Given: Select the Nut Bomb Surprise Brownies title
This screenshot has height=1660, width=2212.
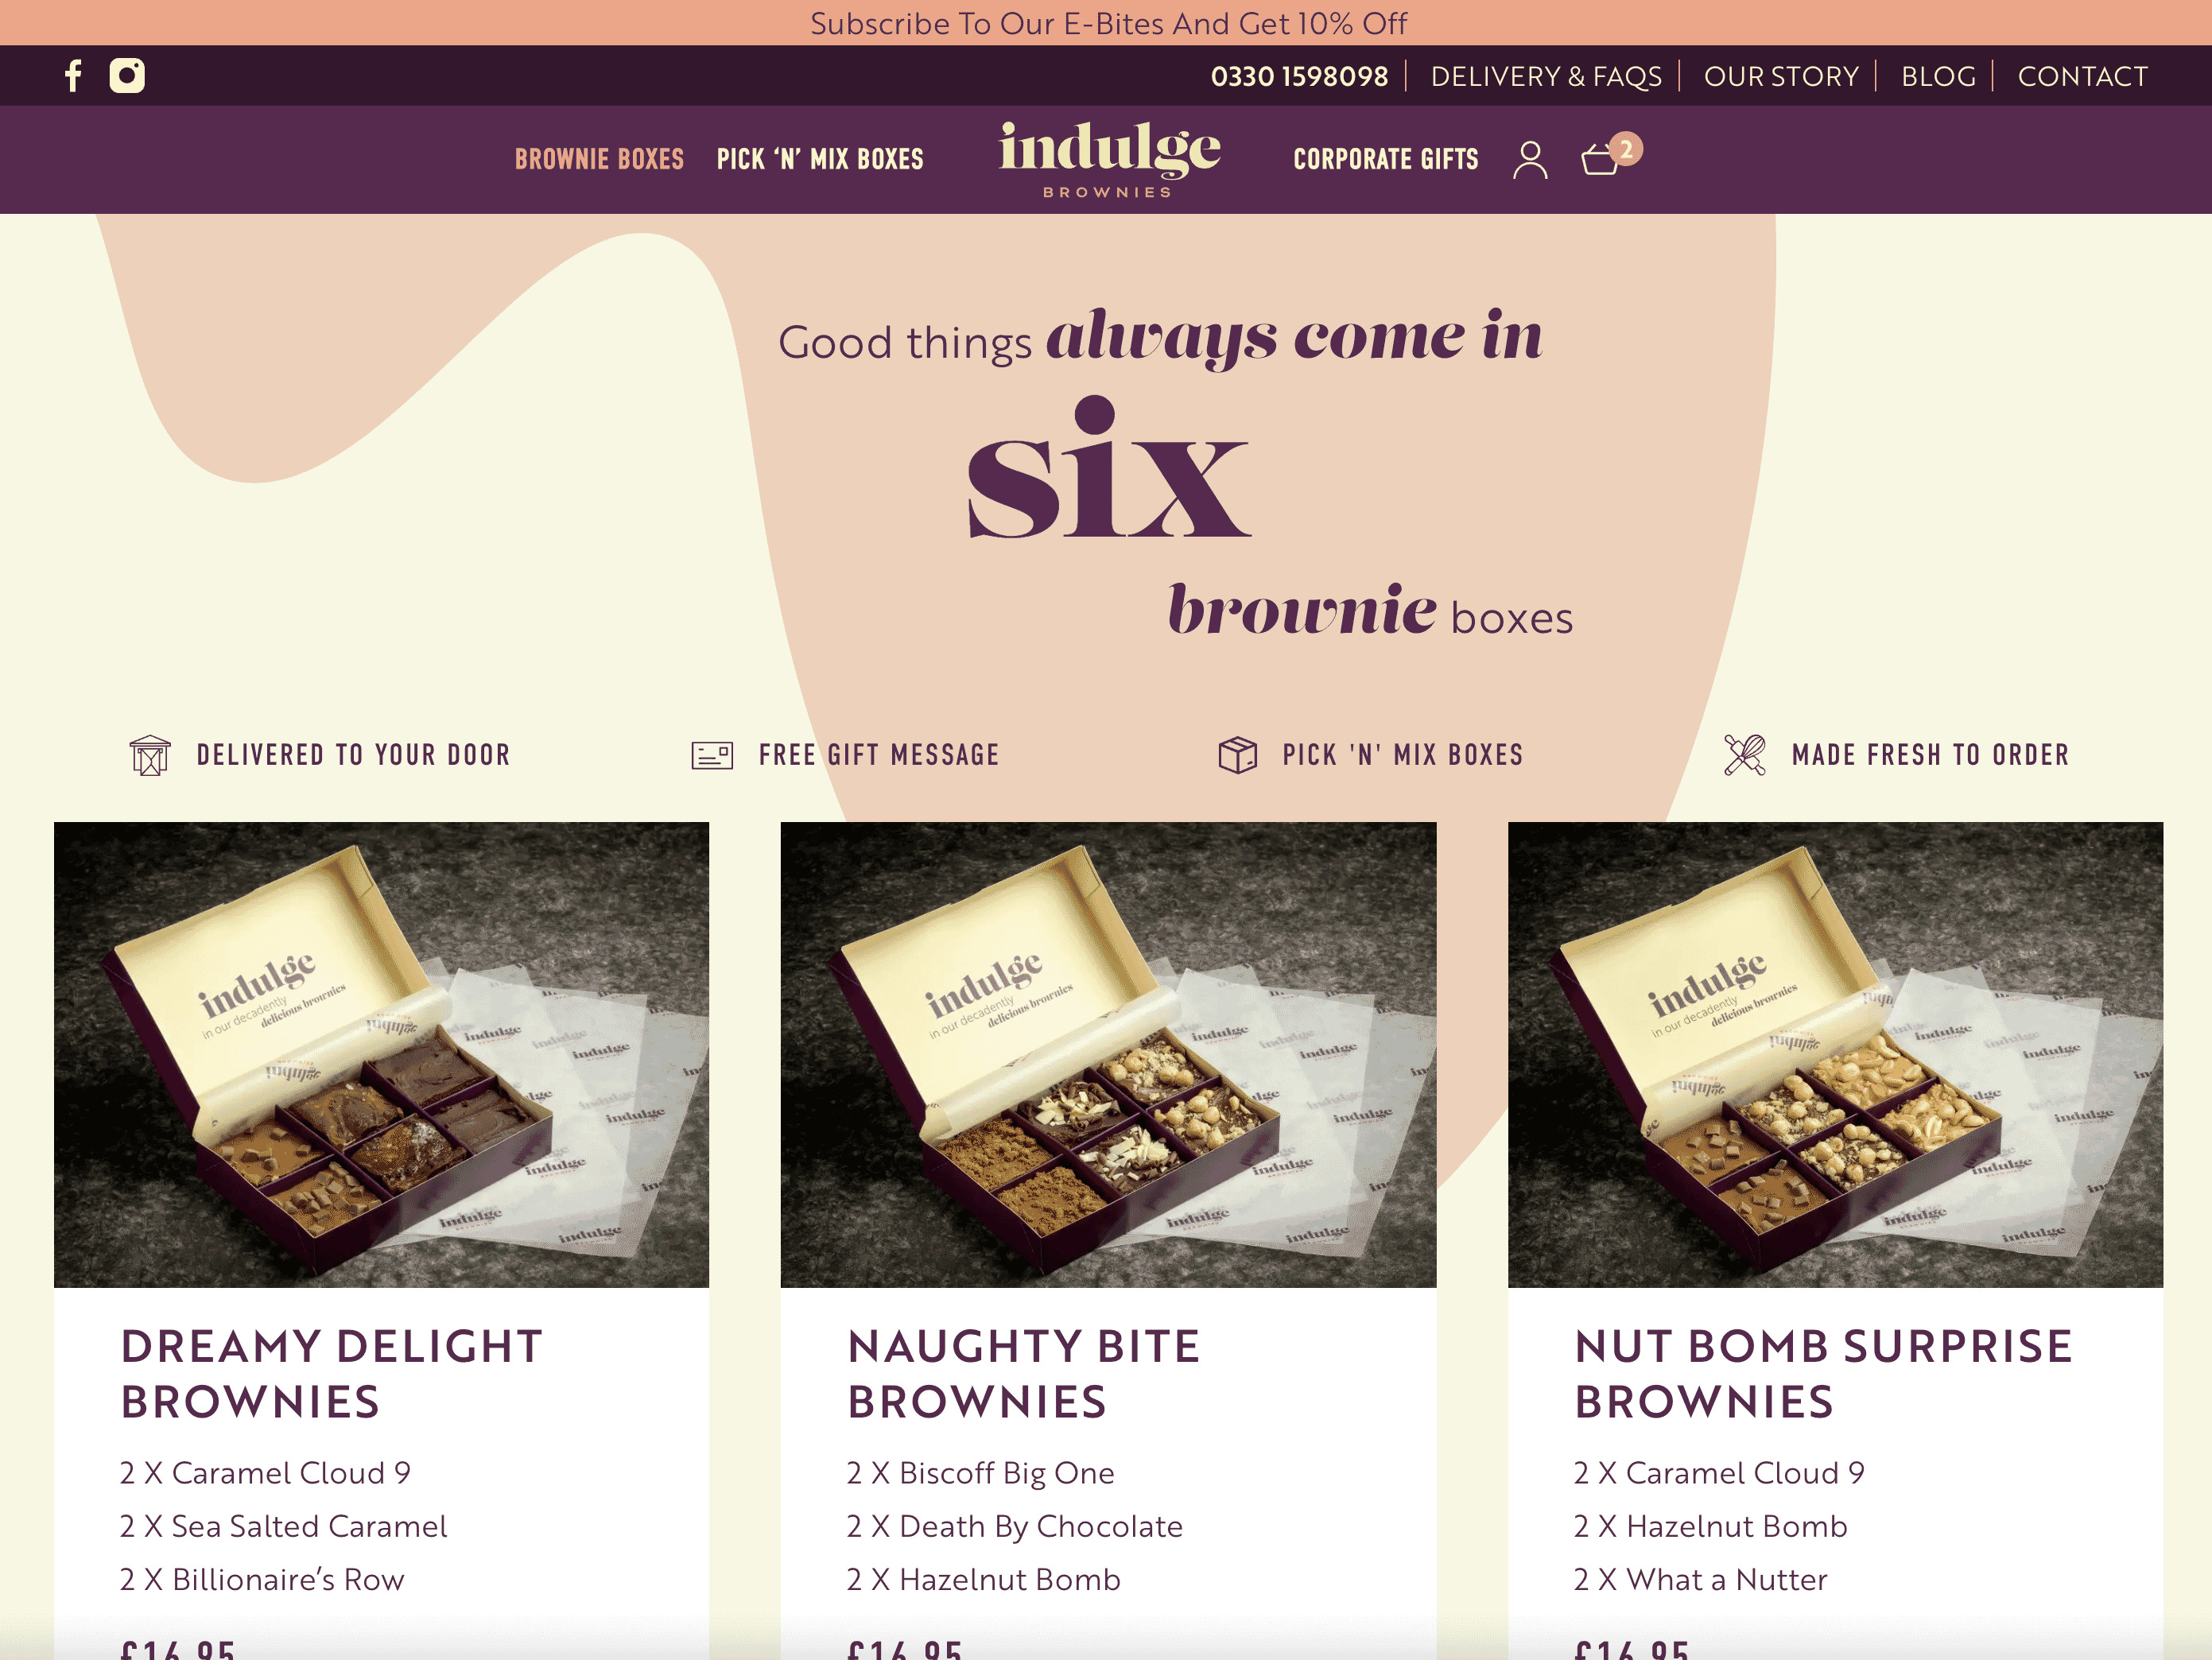Looking at the screenshot, I should coord(1823,1374).
